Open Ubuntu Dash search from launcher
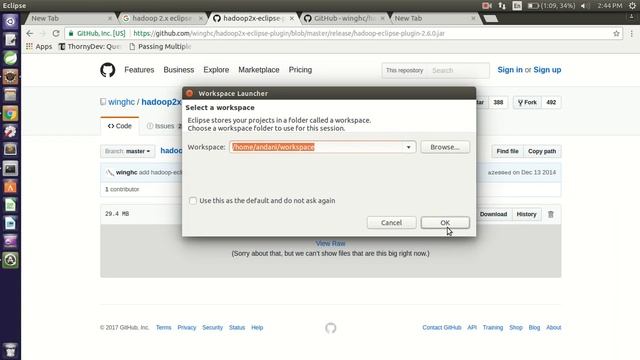640x360 pixels. 10,21
